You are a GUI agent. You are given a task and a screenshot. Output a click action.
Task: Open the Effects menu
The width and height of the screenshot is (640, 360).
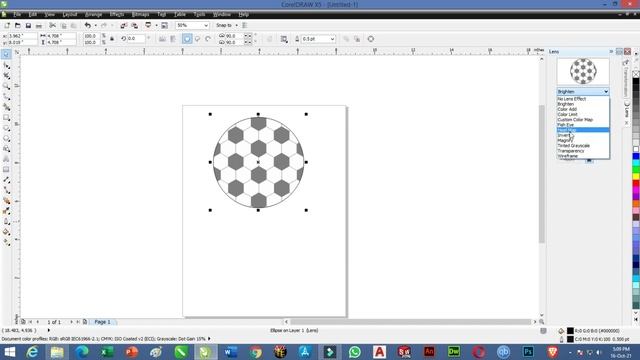(x=117, y=14)
